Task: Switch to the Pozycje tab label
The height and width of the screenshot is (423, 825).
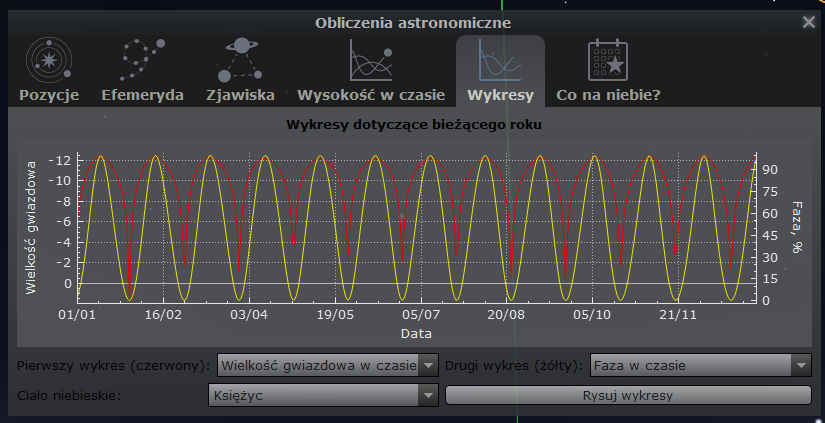Action: [x=48, y=96]
